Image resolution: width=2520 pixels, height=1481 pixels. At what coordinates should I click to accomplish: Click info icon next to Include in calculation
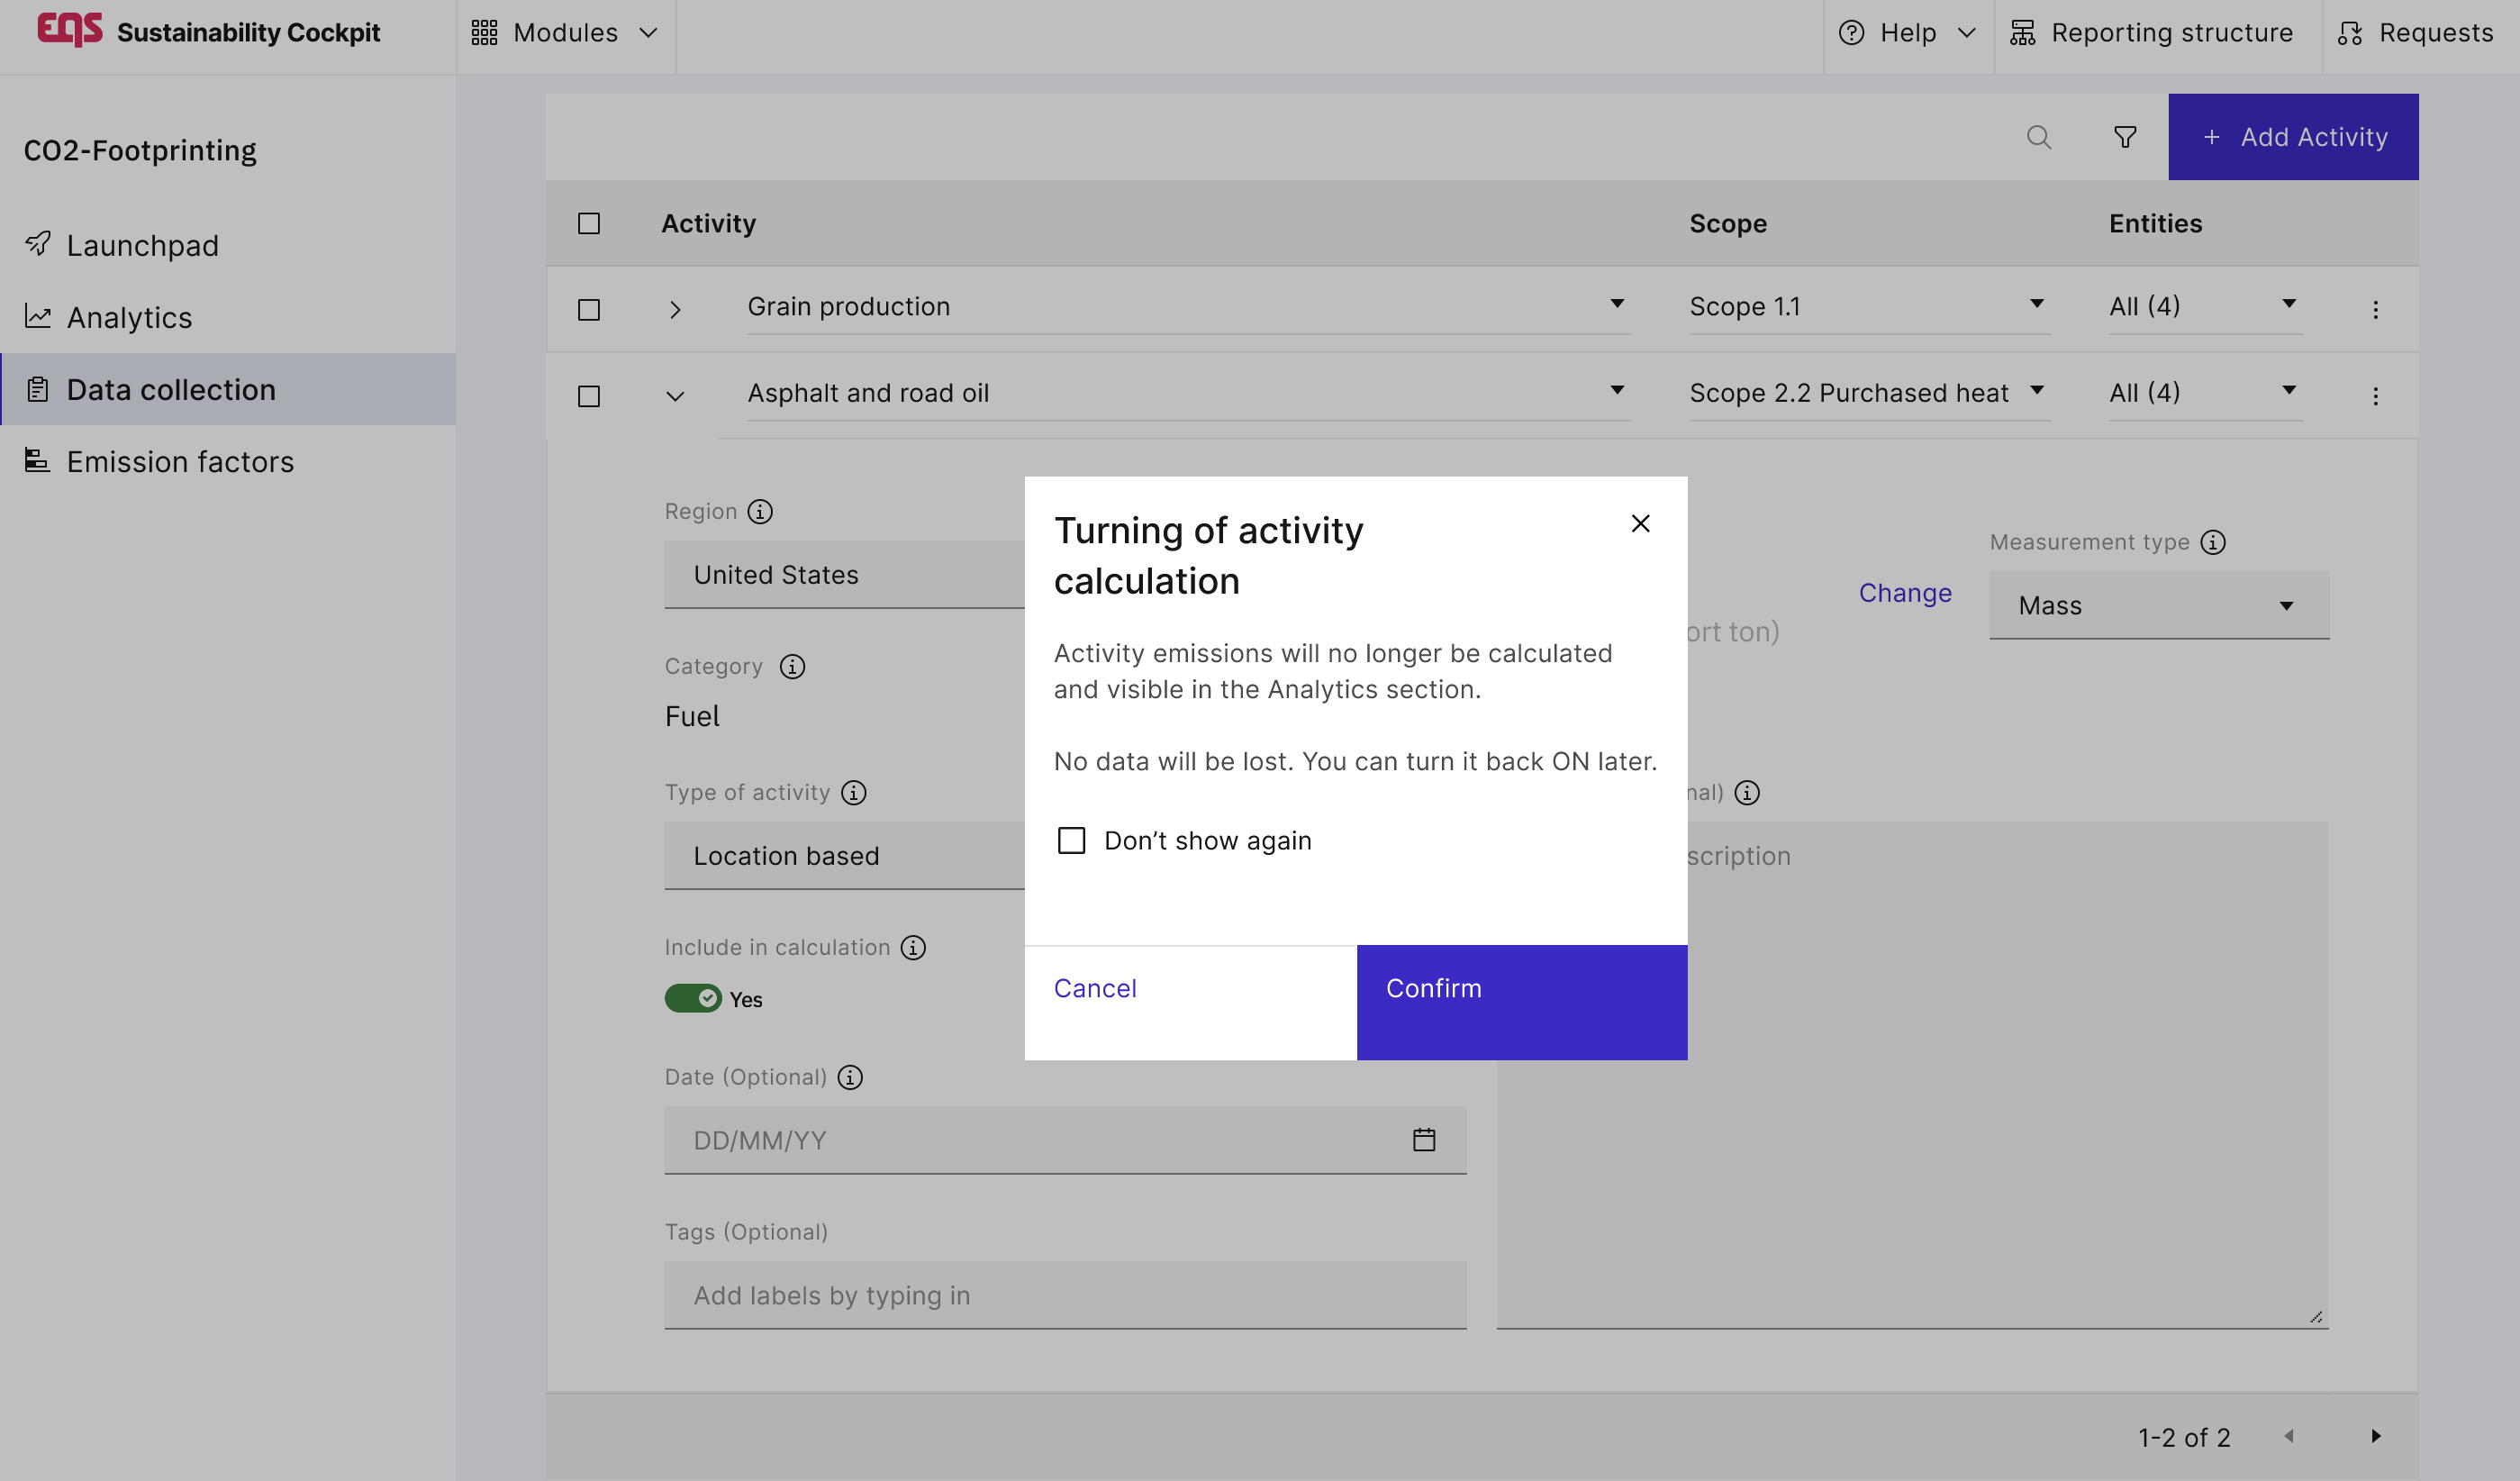[x=913, y=947]
